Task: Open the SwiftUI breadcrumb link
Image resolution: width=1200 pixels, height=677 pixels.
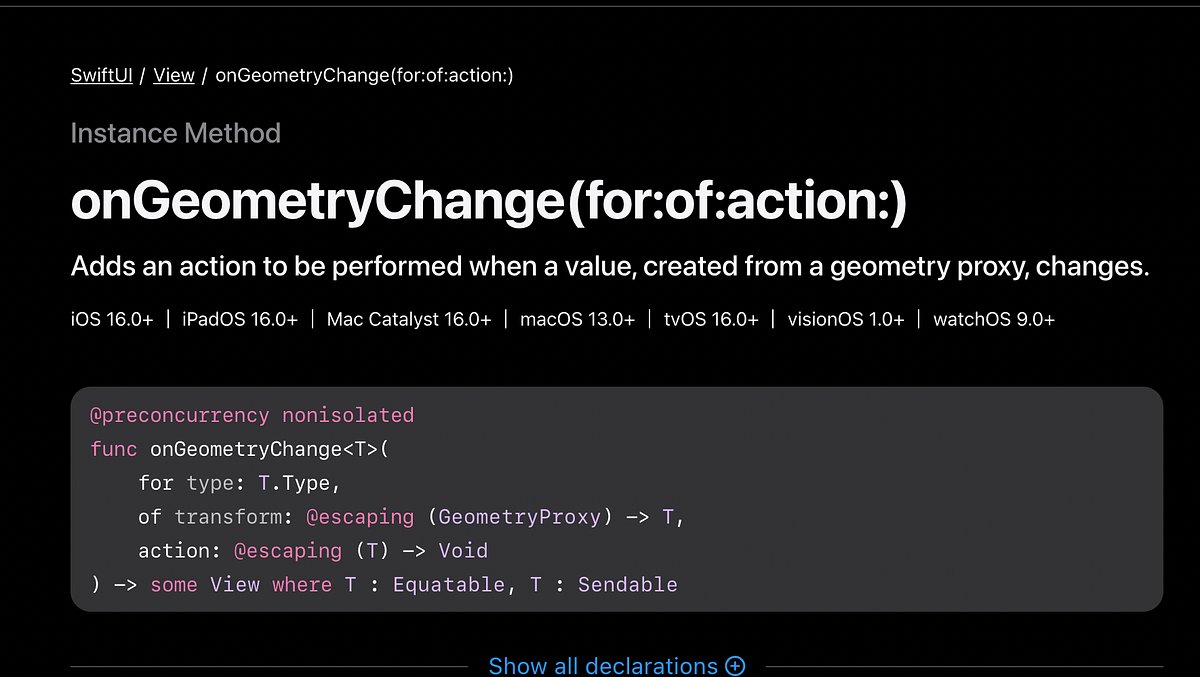Action: pos(100,75)
